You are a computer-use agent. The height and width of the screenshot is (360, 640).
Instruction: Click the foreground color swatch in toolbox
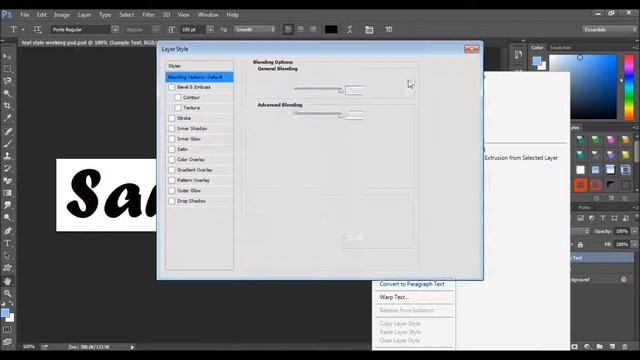5,313
